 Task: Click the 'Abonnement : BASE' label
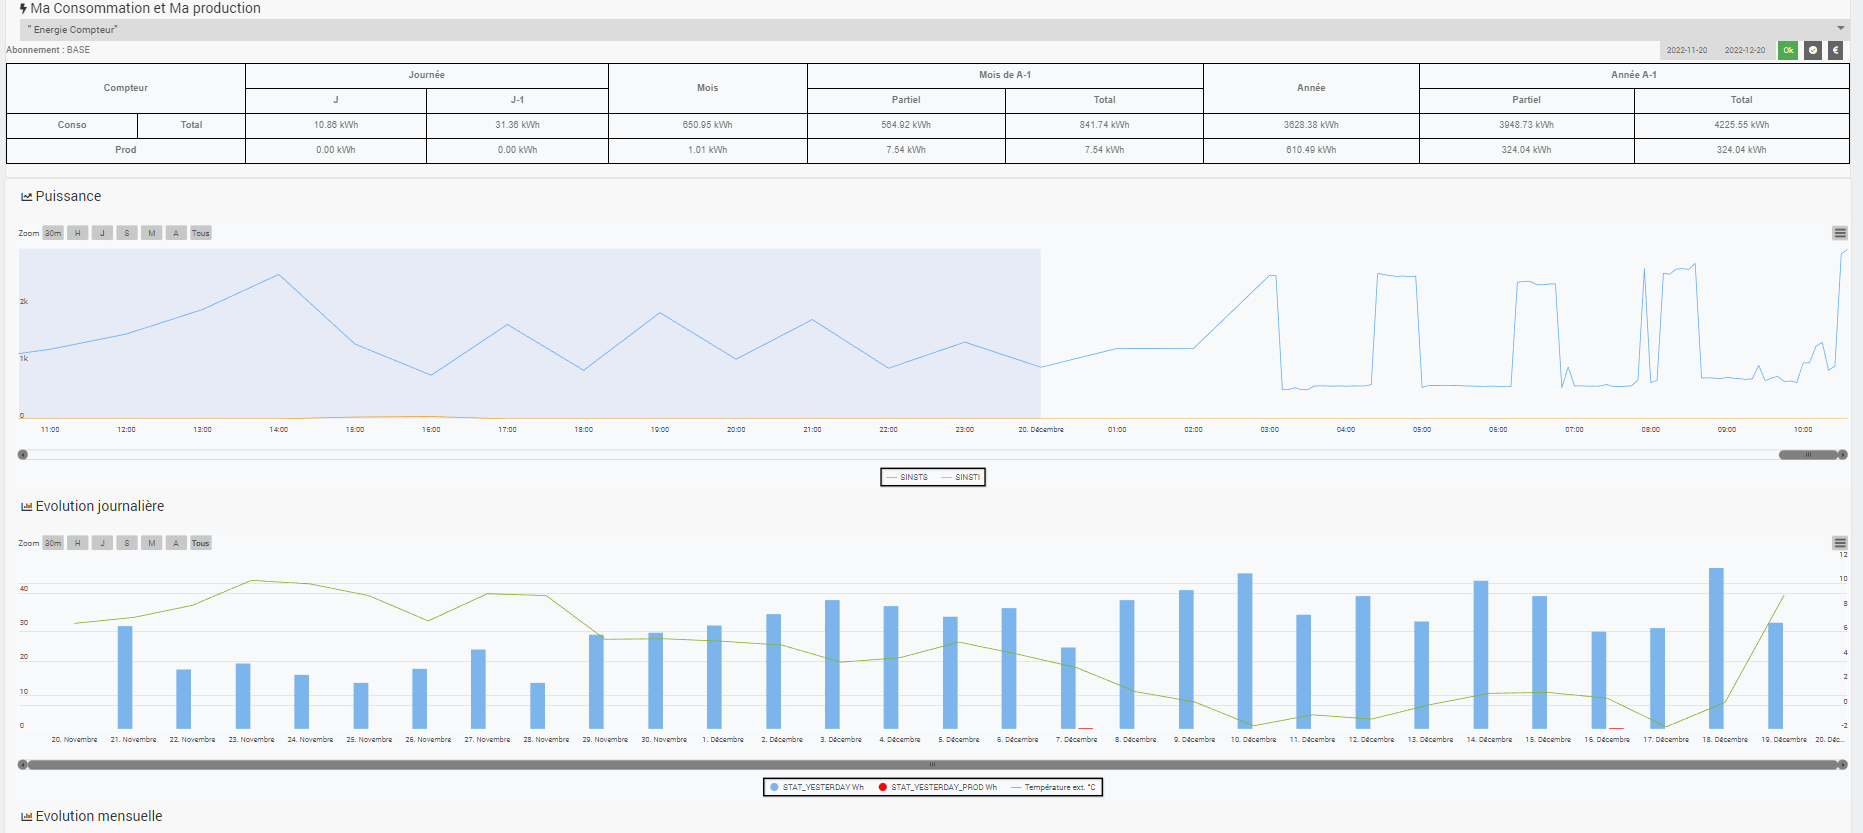(x=48, y=50)
